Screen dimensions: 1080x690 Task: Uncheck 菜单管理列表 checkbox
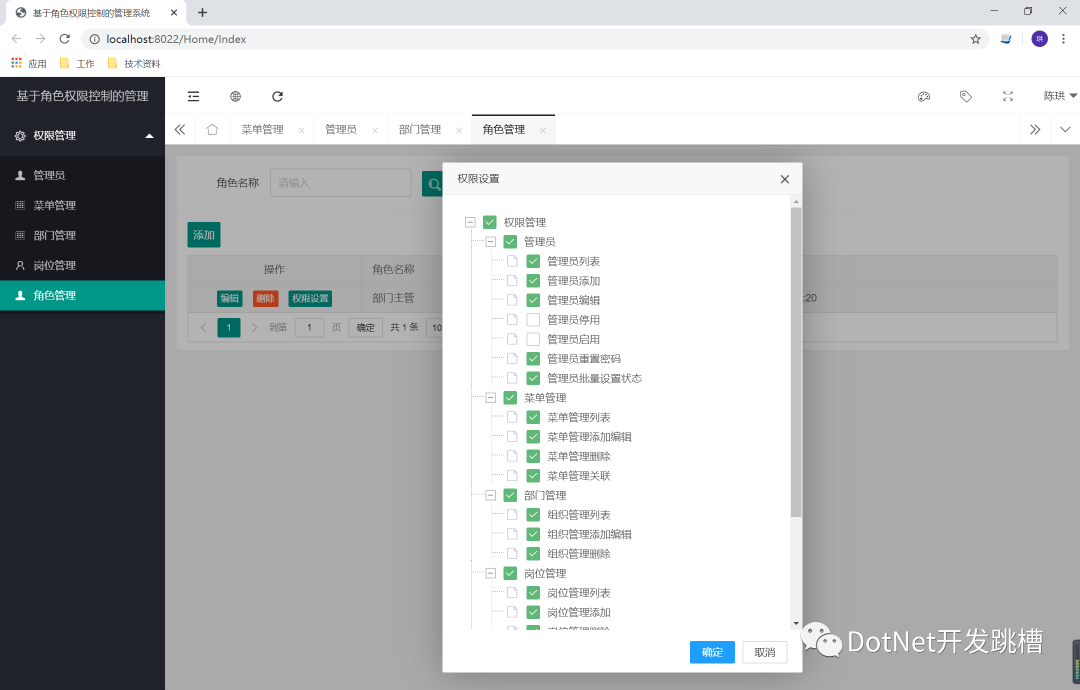533,417
